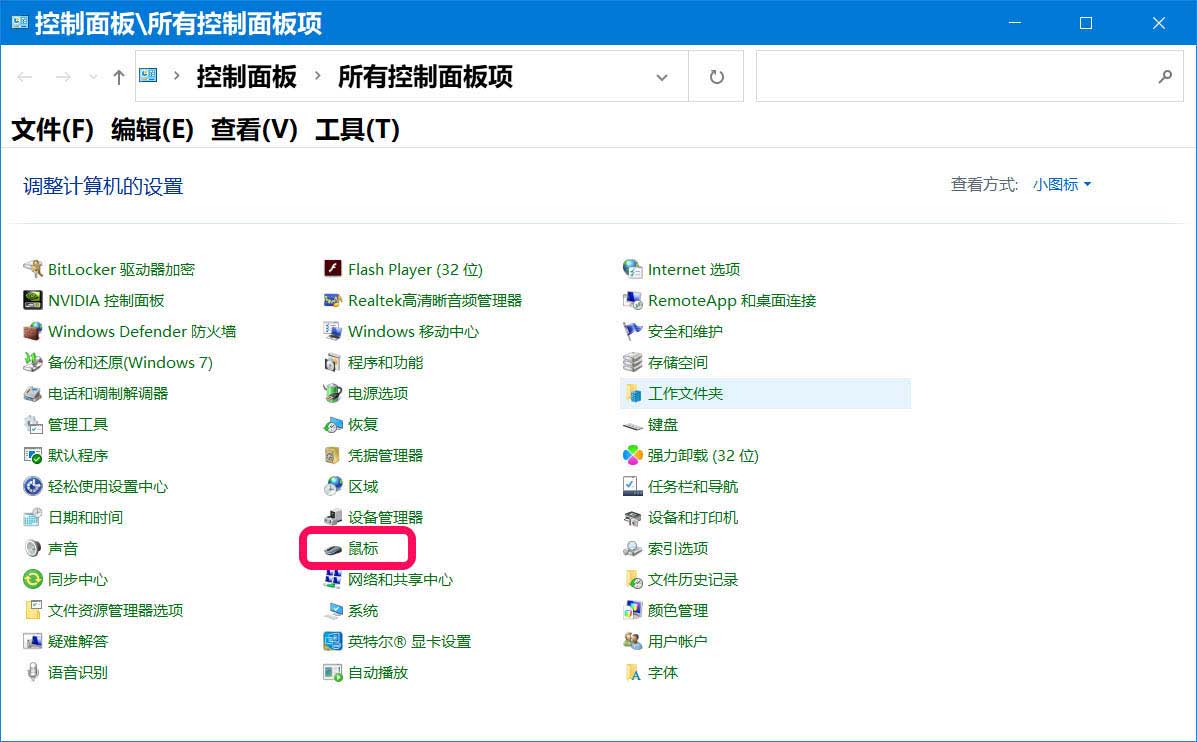This screenshot has width=1197, height=742.
Task: Open the 设备和打印机 icon
Action: pos(633,518)
